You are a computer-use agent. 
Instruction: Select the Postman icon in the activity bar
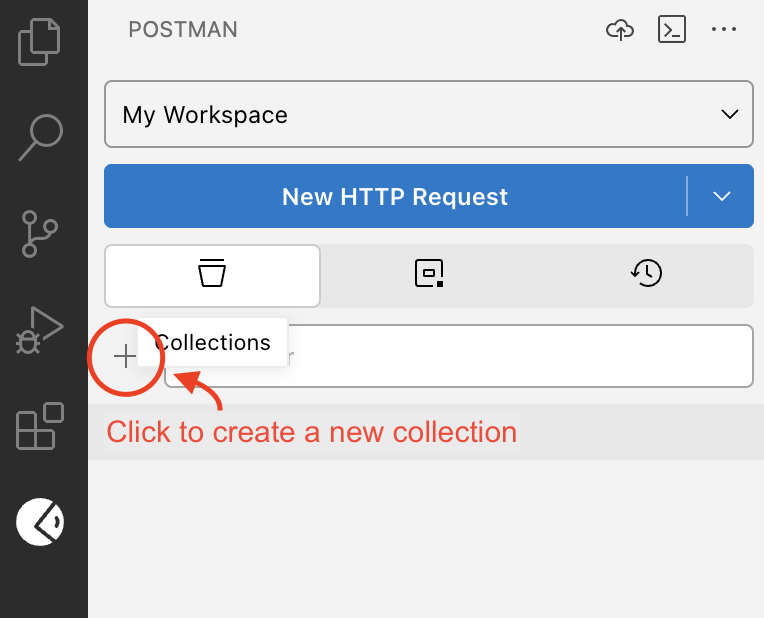tap(40, 521)
